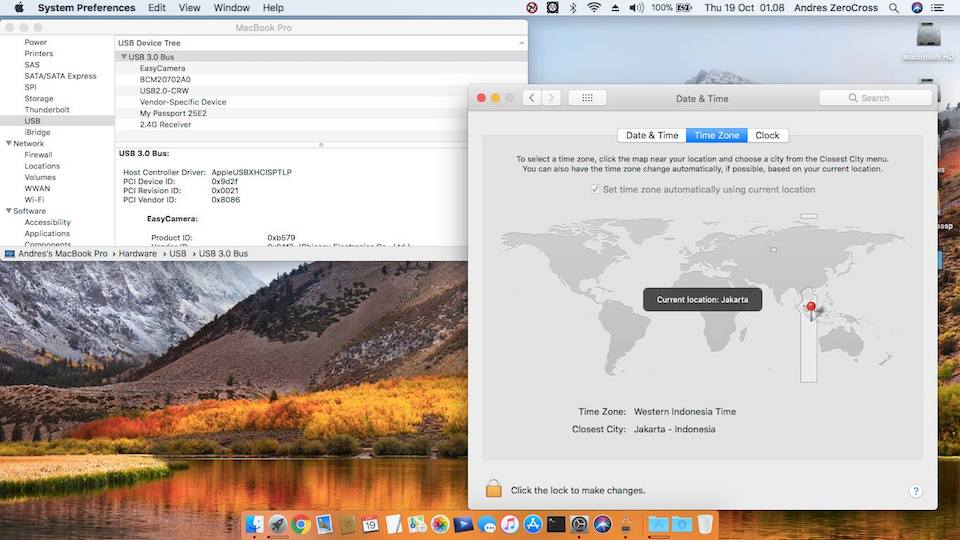Image resolution: width=960 pixels, height=540 pixels.
Task: Open Photos app from the dock
Action: [440, 524]
